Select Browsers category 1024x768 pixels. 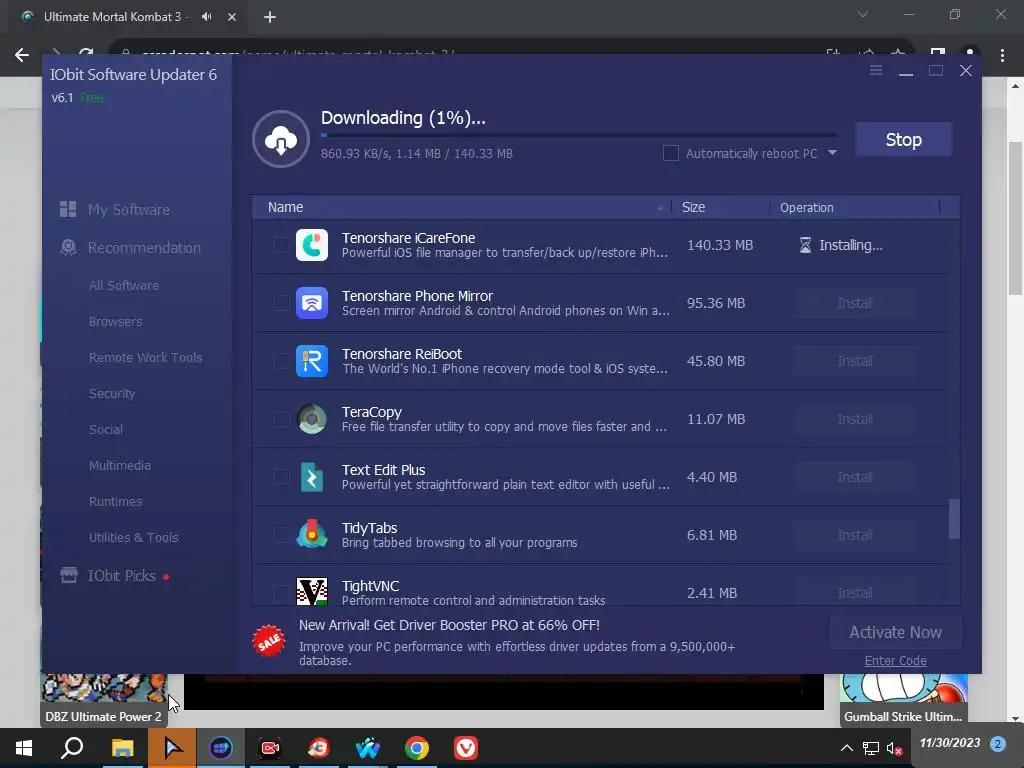(x=115, y=321)
